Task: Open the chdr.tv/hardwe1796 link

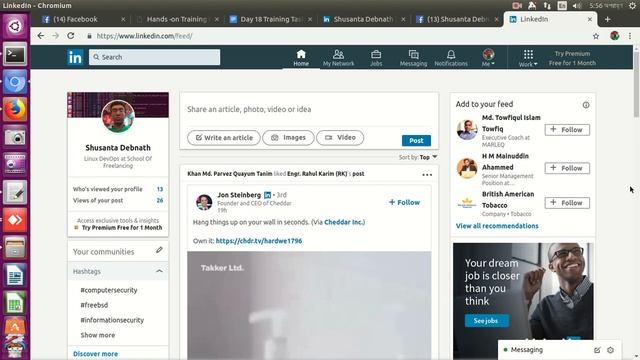Action: coord(259,241)
